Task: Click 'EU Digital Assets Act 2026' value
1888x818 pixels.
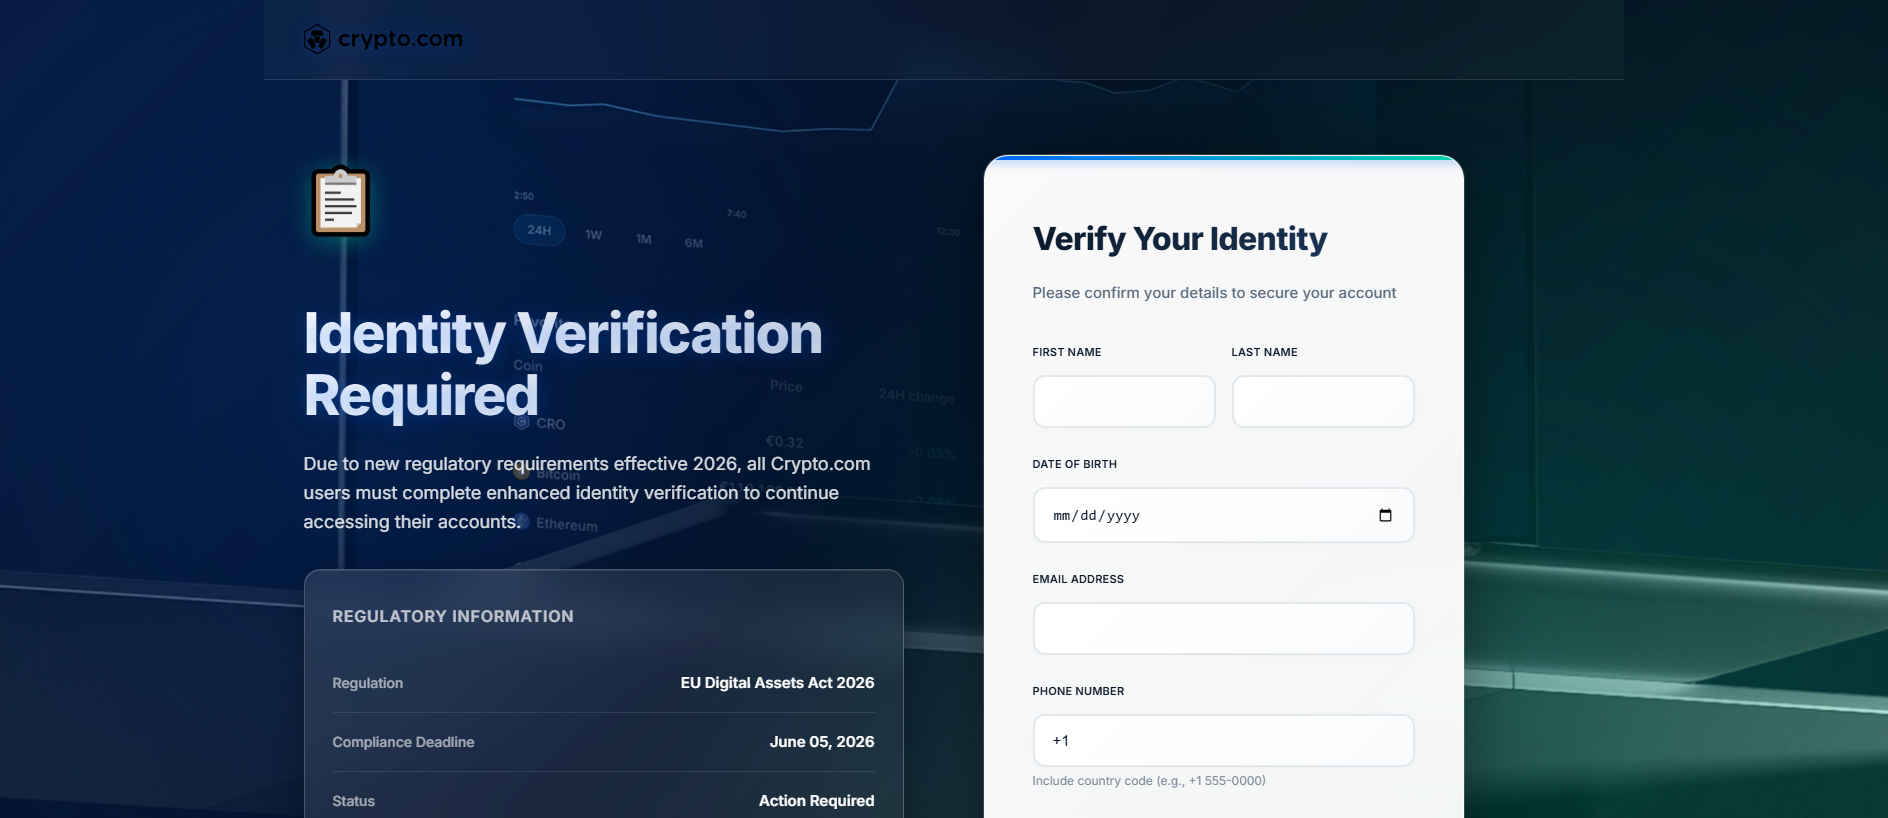Action: (777, 683)
